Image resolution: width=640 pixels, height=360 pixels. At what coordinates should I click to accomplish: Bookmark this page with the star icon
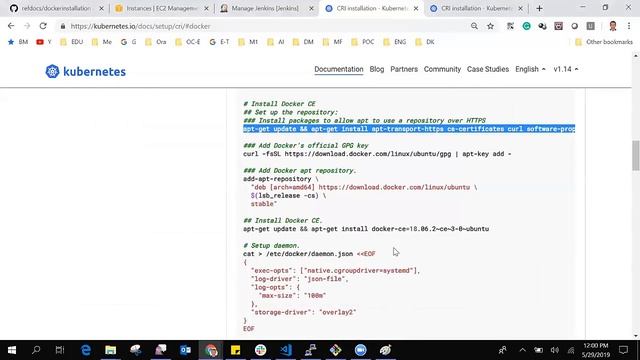click(x=491, y=26)
